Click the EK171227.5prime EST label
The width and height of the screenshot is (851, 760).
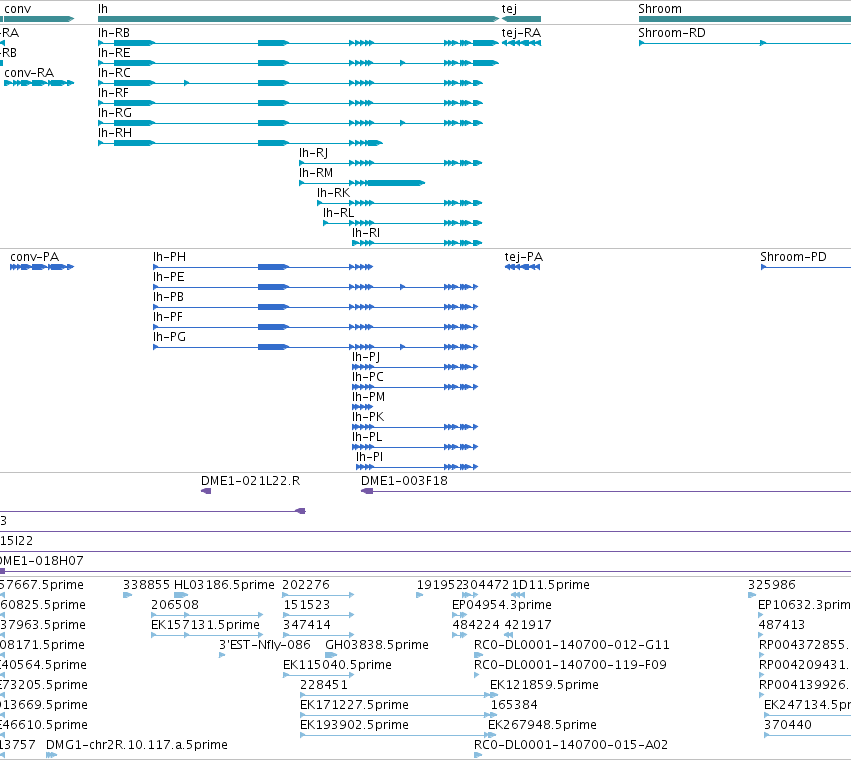point(354,705)
